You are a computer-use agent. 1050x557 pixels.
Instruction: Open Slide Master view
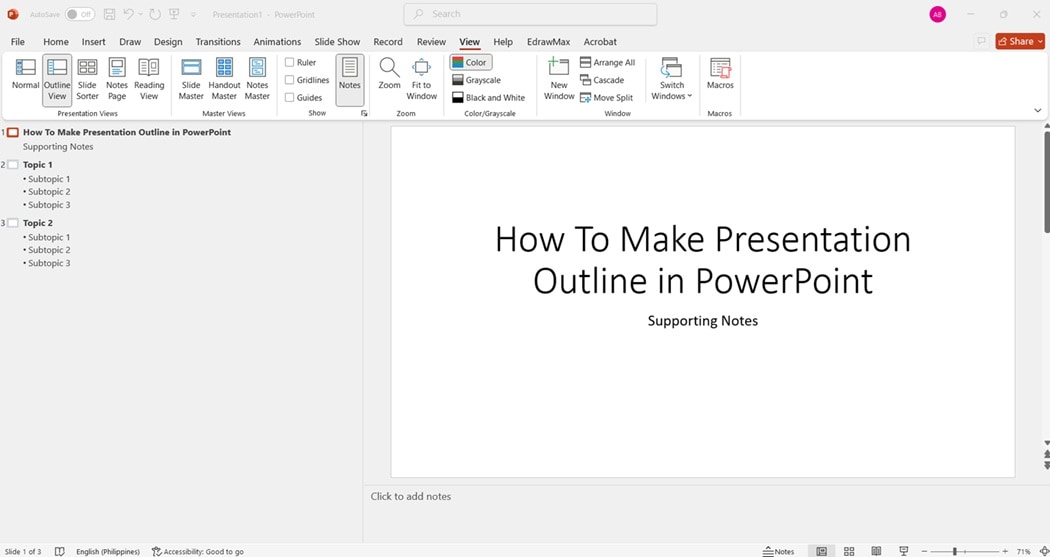pos(191,80)
